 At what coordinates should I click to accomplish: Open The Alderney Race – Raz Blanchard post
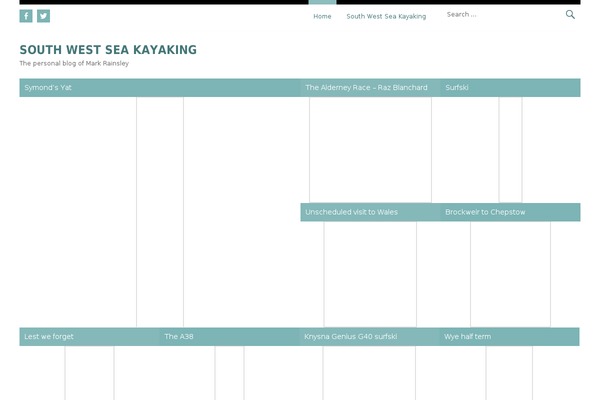366,88
